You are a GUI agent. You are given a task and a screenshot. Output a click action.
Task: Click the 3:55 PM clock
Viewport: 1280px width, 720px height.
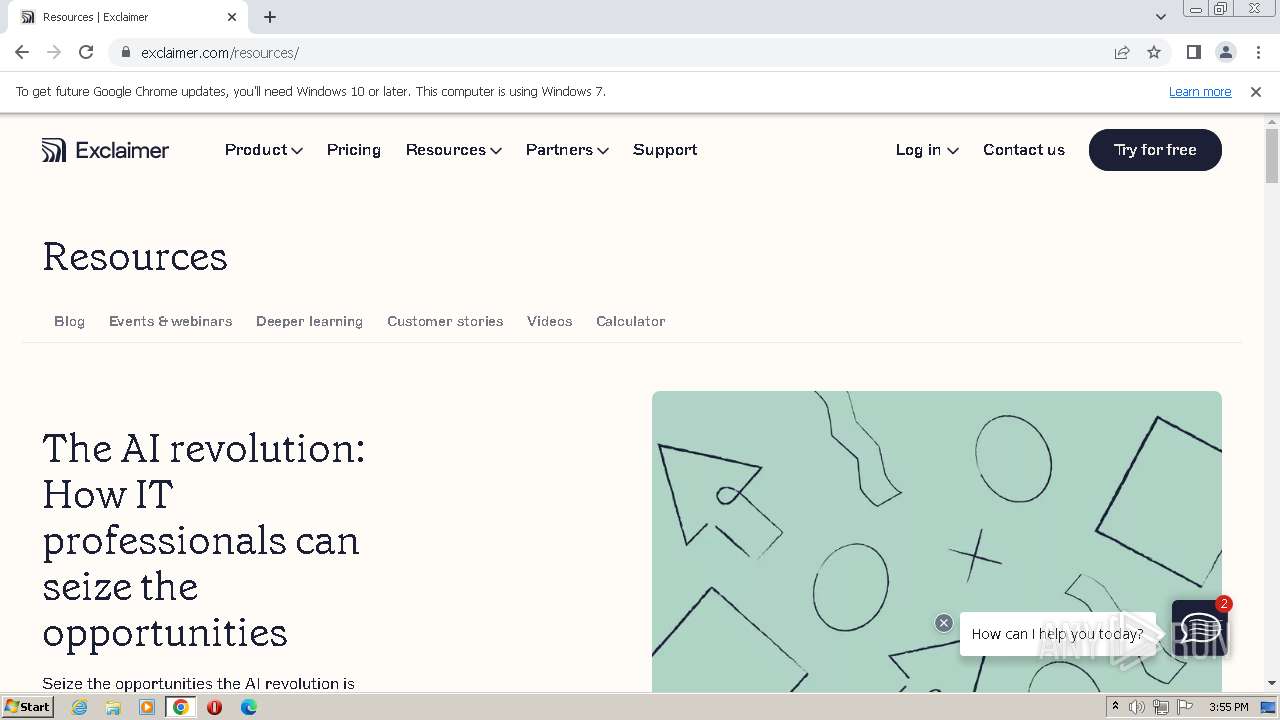click(x=1229, y=707)
